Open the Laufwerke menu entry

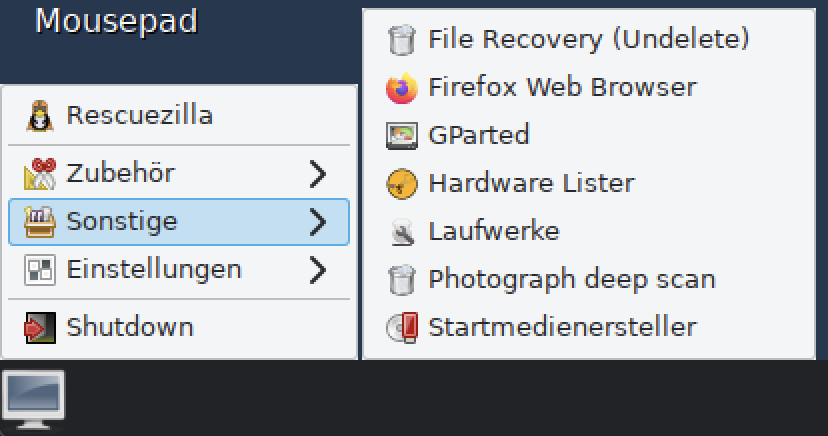pyautogui.click(x=589, y=232)
